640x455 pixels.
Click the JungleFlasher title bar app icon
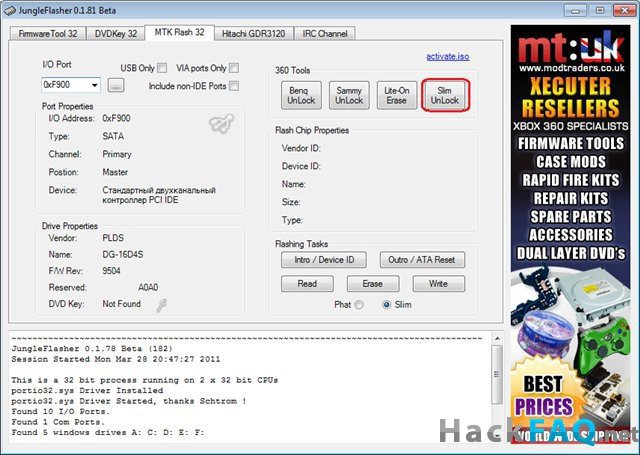pos(9,10)
